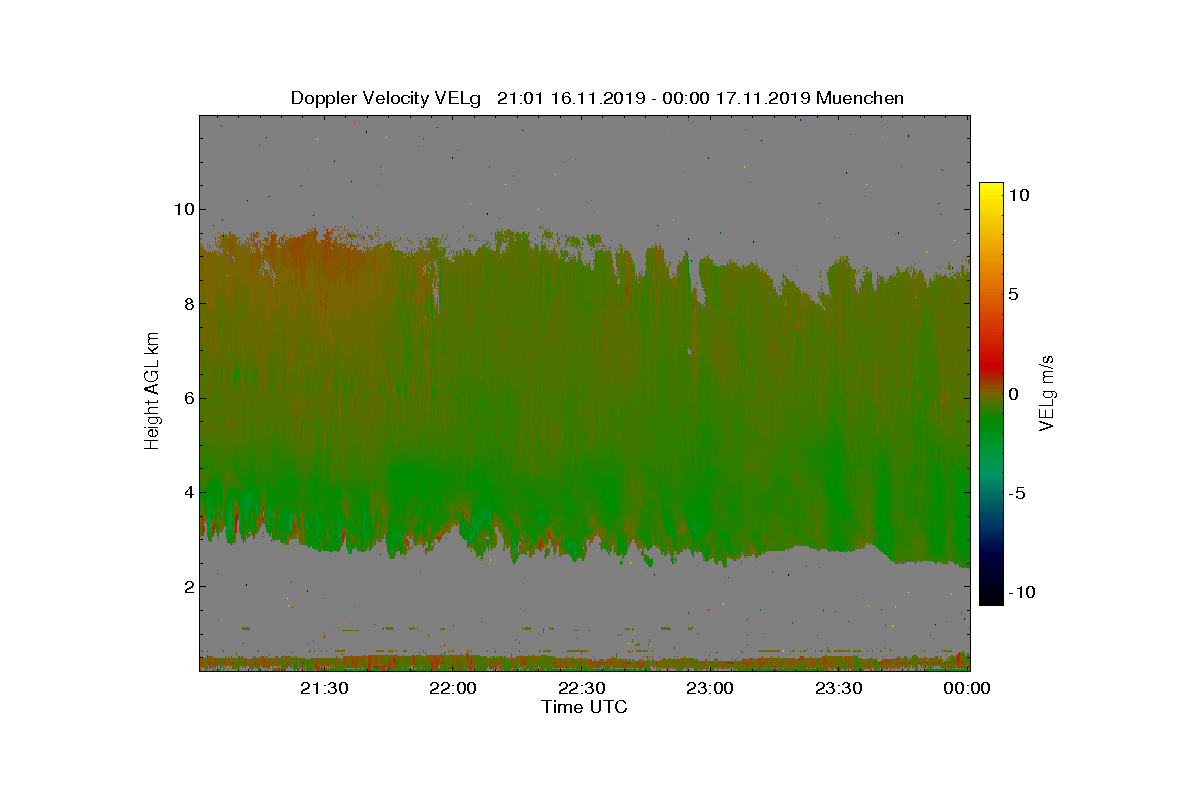Click the colorbar label '5'

coord(1013,295)
